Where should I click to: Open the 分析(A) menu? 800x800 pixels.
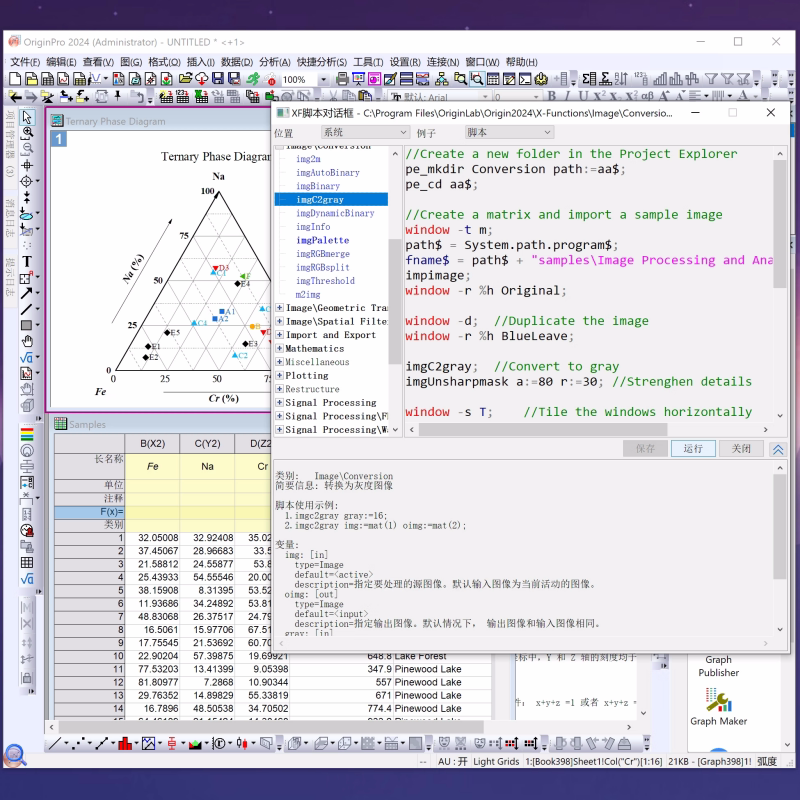[274, 62]
